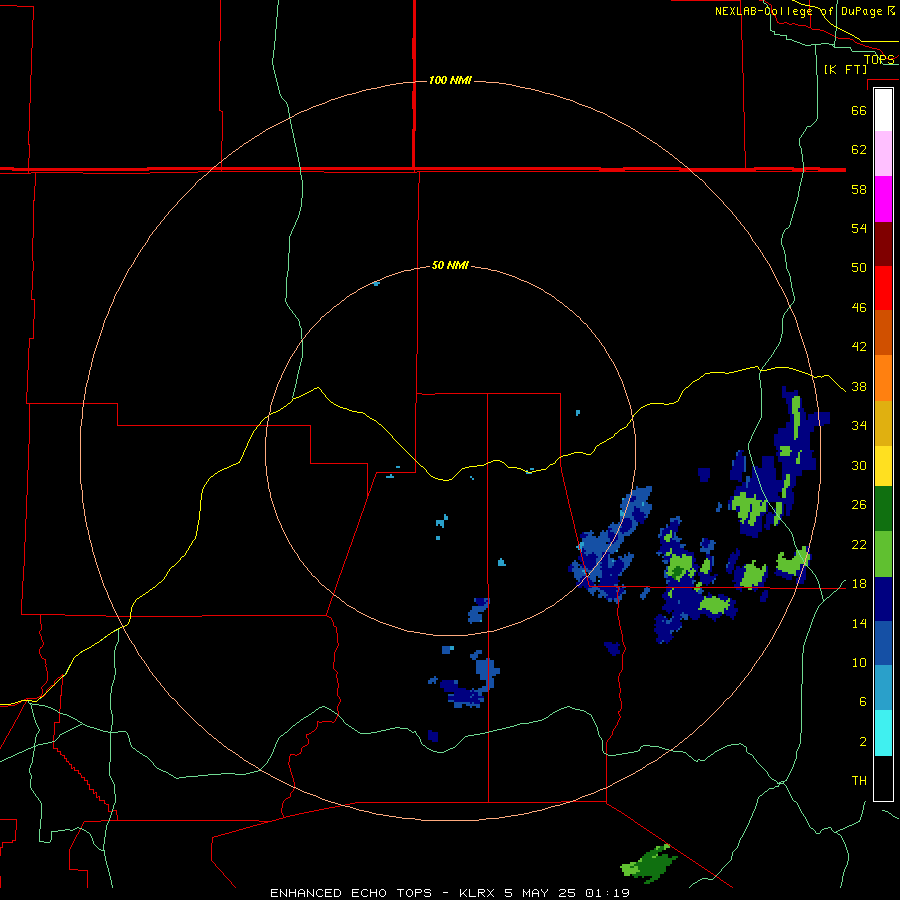Click the white swatch in the tops legend

[883, 110]
